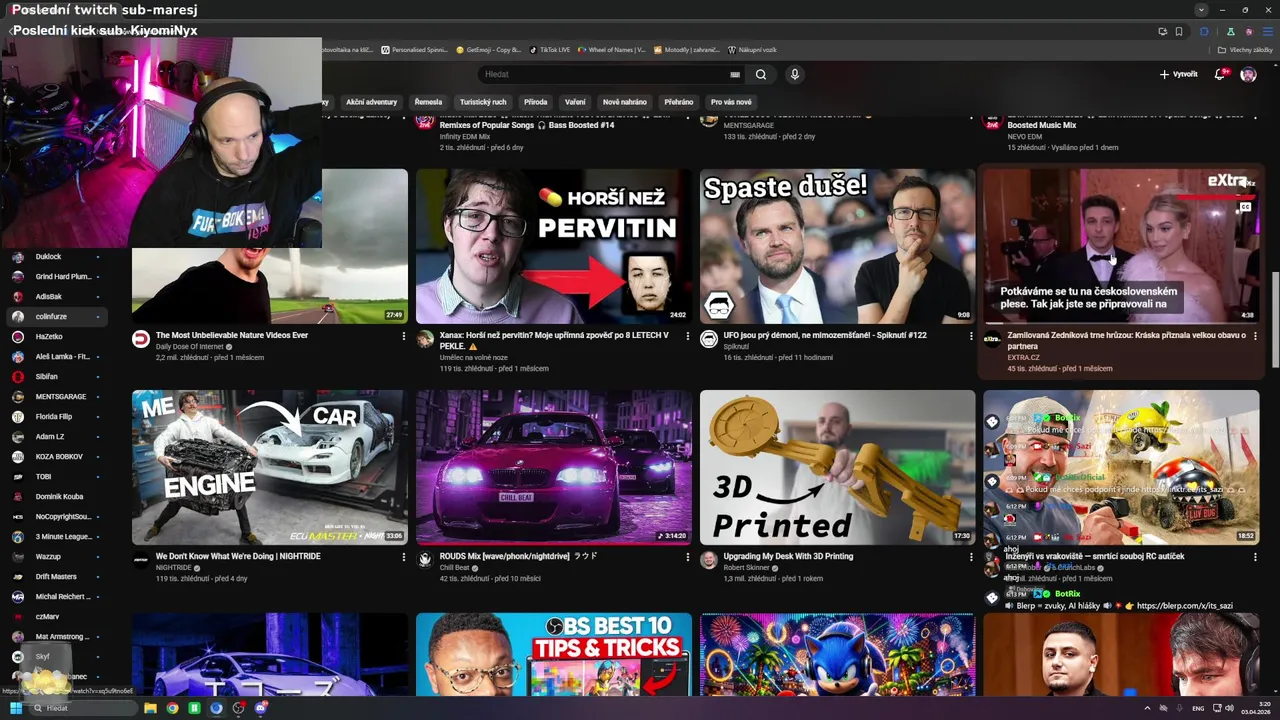Open options menu for Inženýři vs vrakoviště video
This screenshot has height=720, width=1280.
pos(1255,557)
